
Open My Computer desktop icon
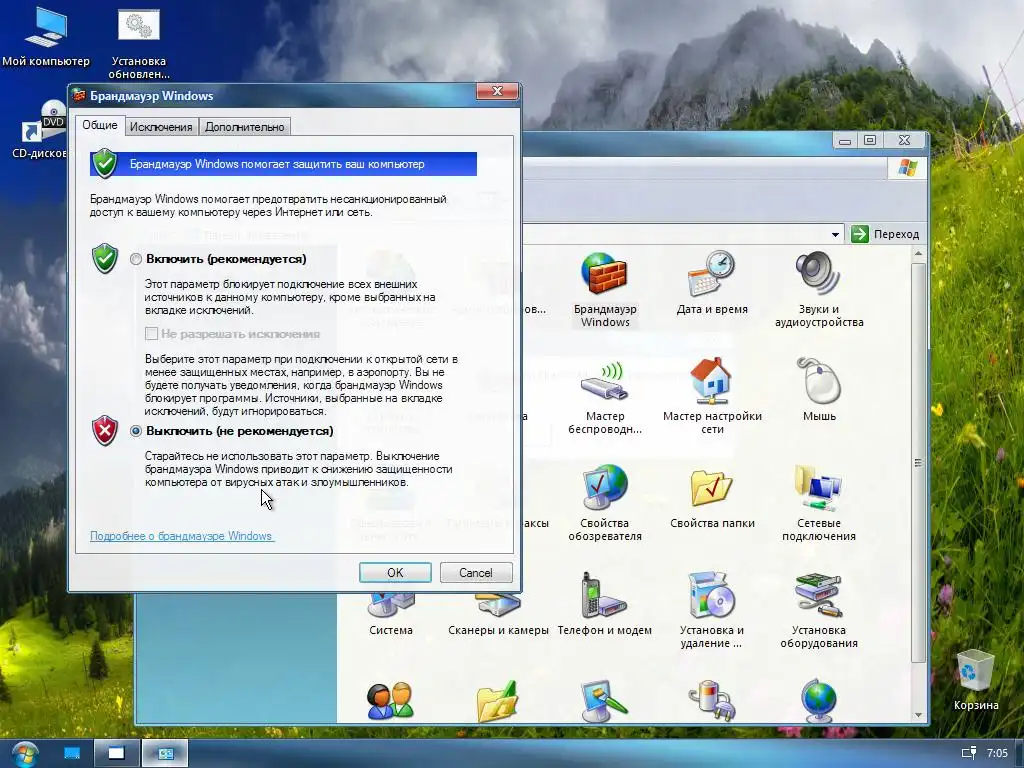click(46, 37)
